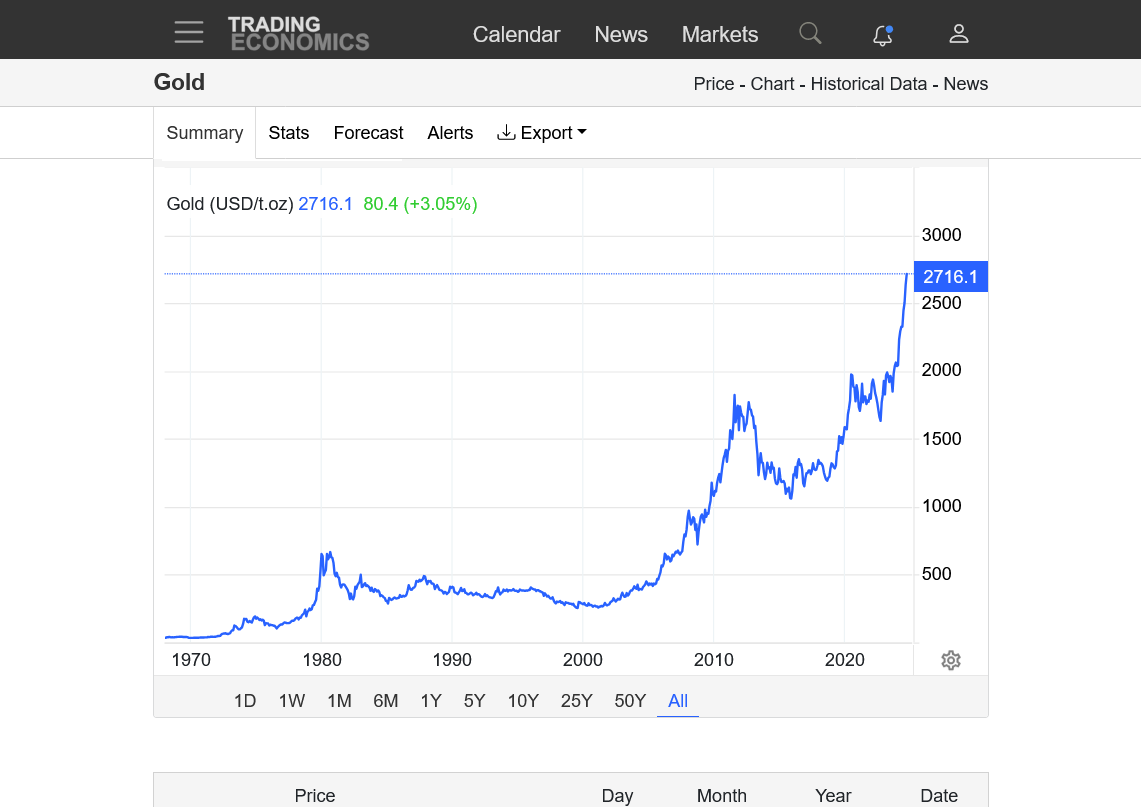Open Markets in top navigation

[719, 34]
